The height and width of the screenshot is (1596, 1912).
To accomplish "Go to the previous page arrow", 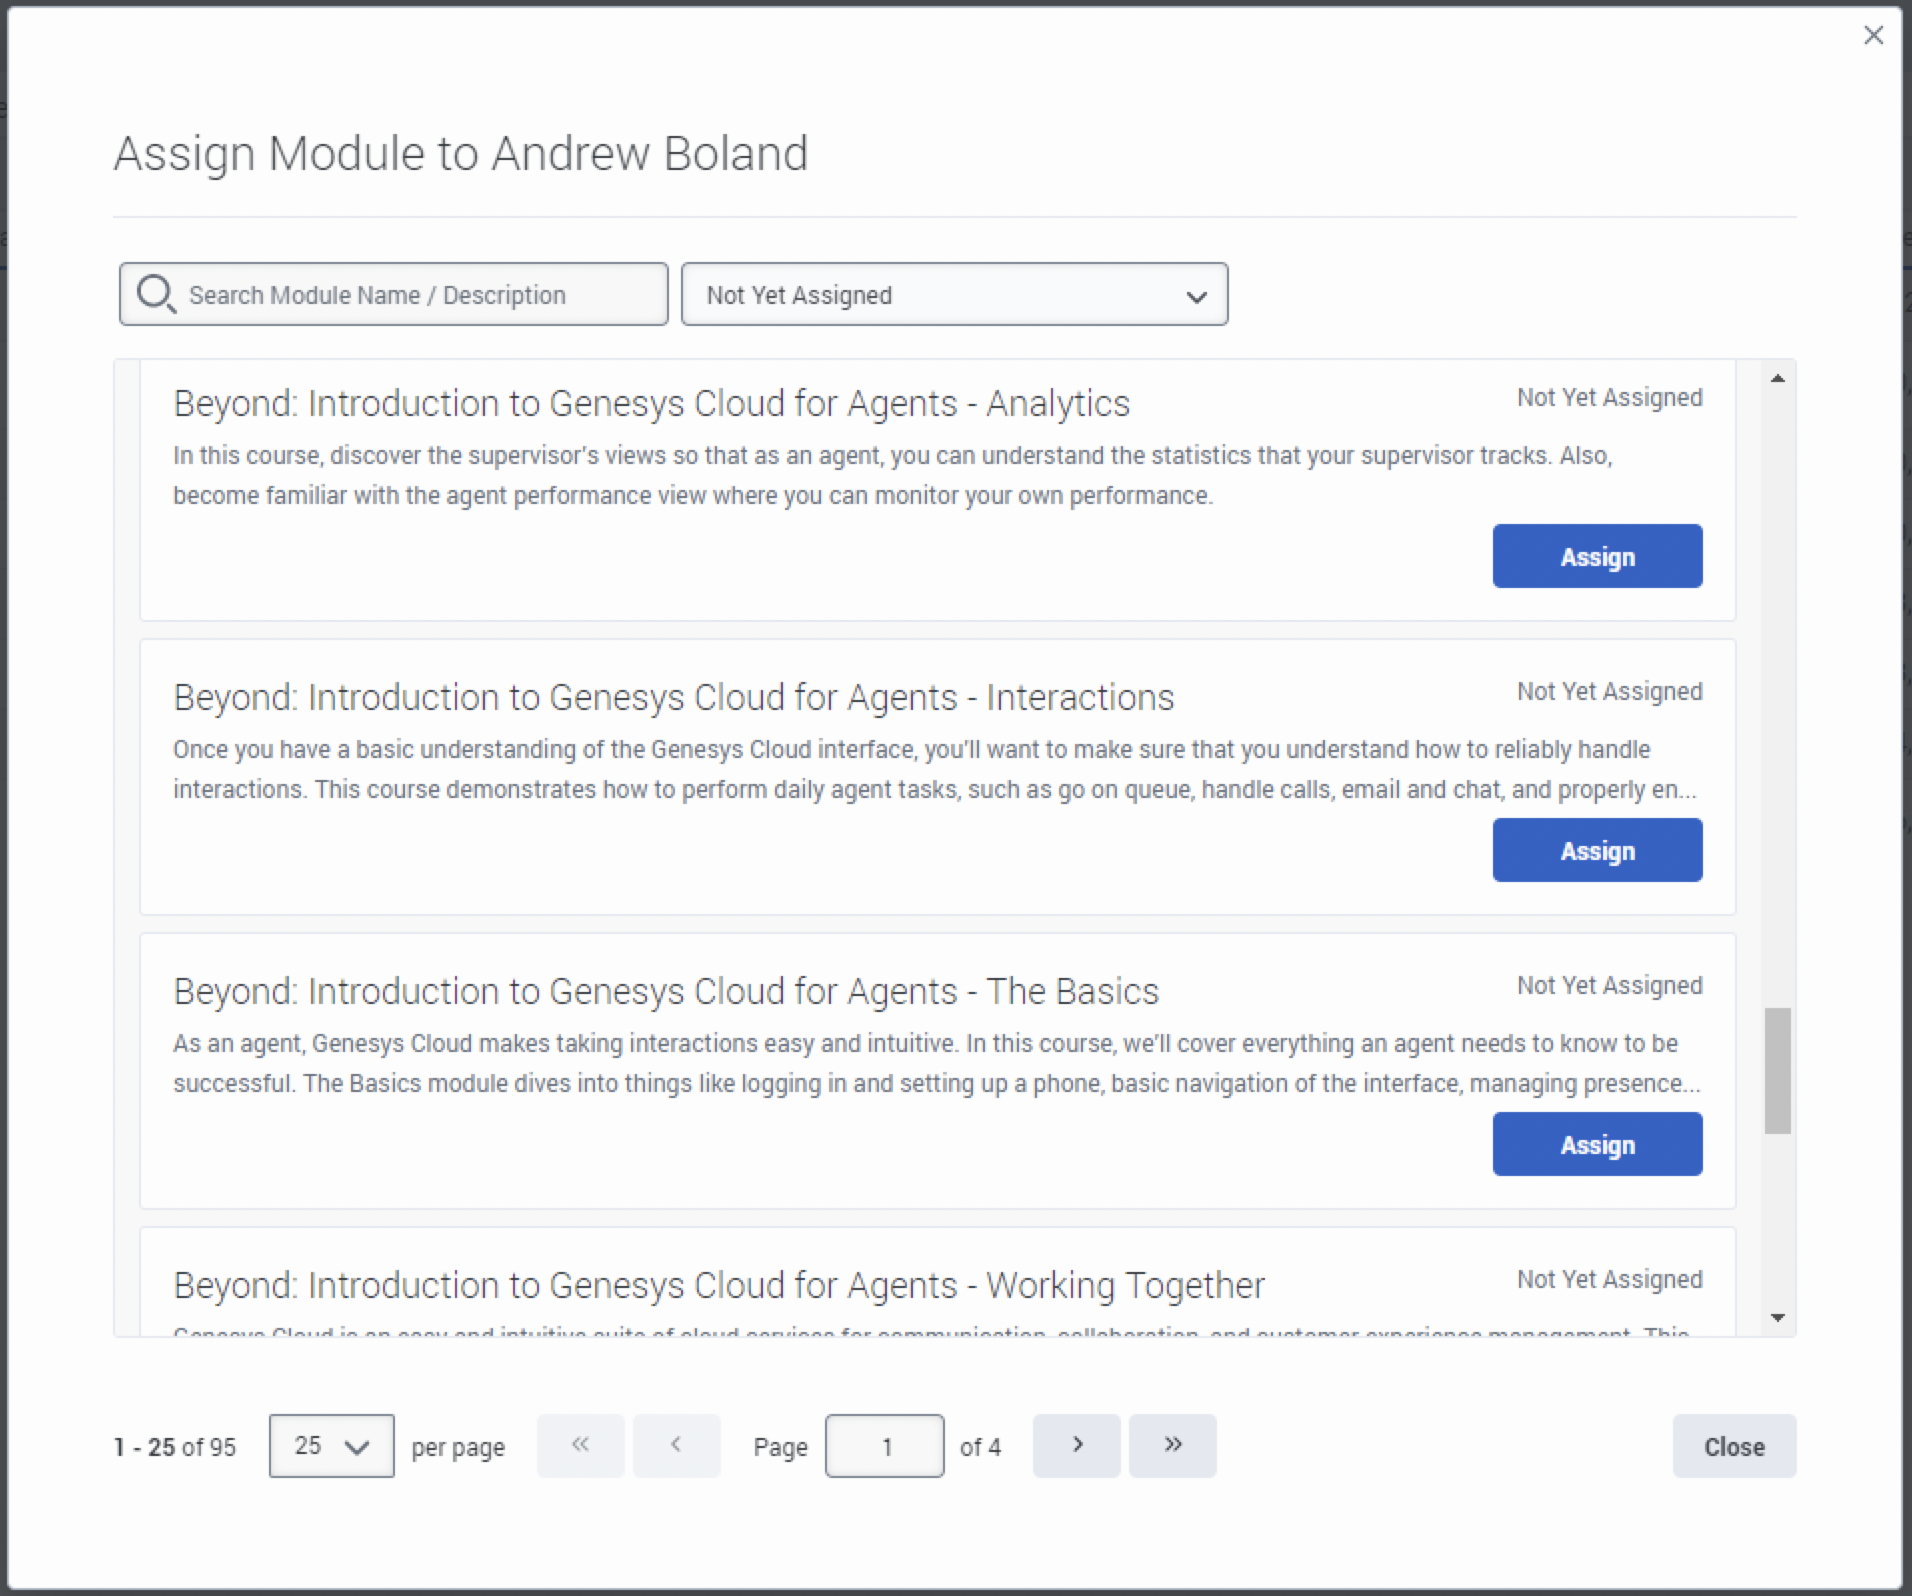I will click(677, 1445).
